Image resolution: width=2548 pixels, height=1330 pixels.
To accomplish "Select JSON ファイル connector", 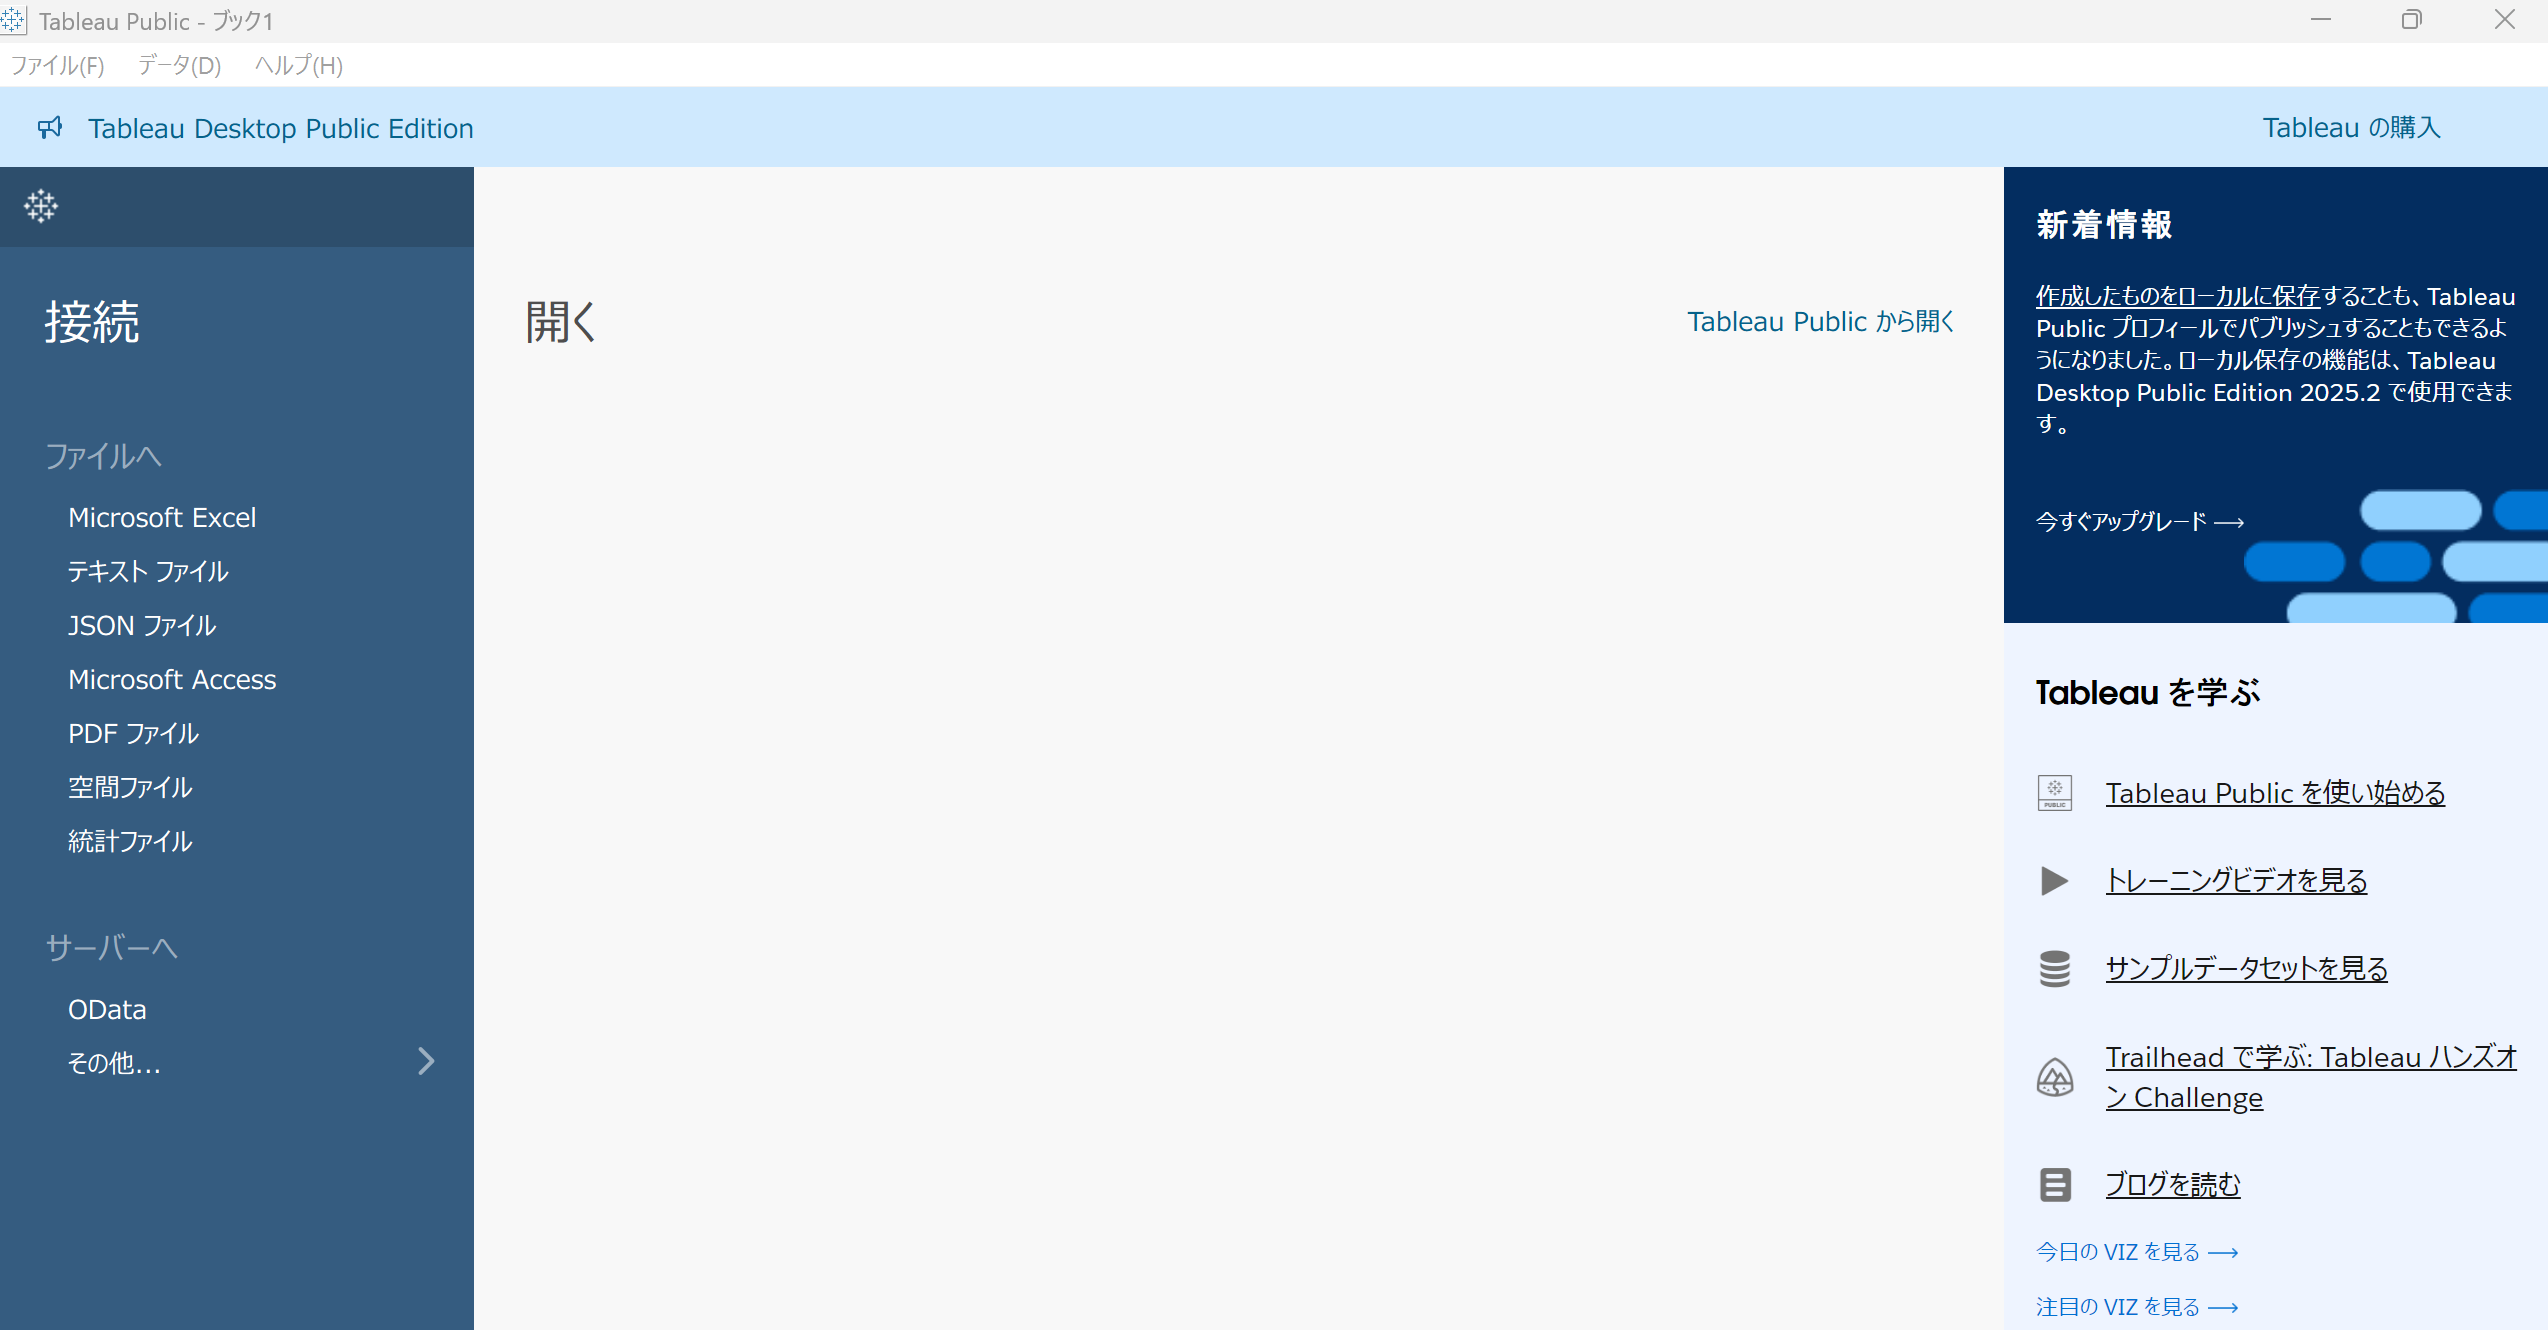I will (142, 626).
